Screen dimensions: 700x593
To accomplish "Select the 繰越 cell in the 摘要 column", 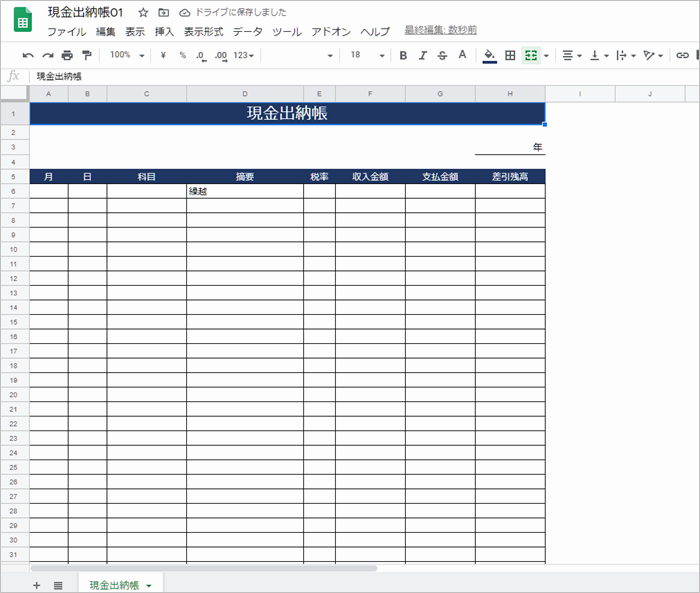I will (x=244, y=191).
